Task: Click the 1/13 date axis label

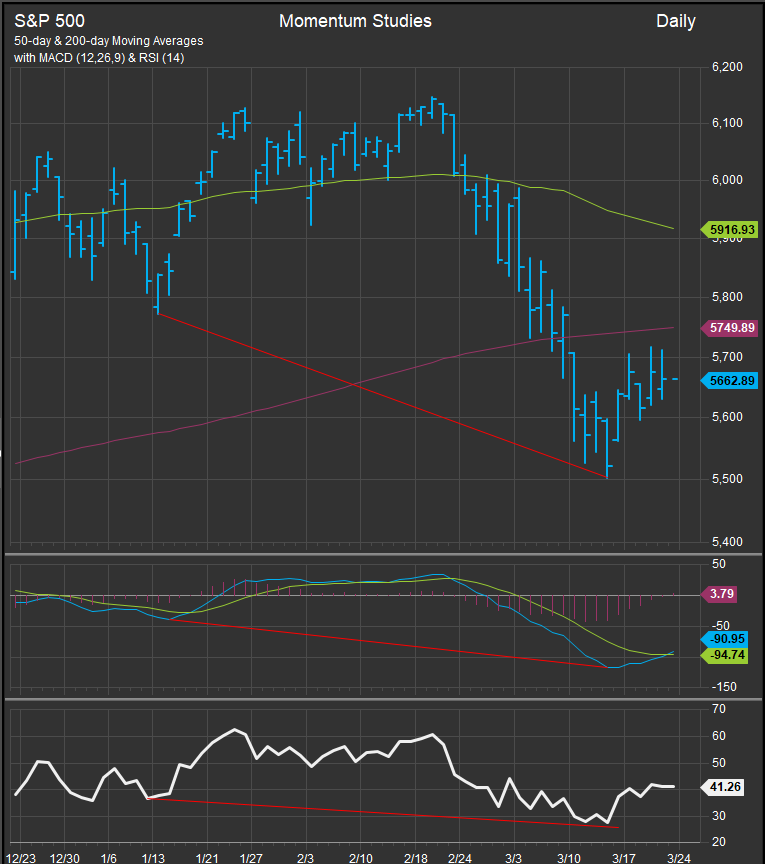Action: tap(153, 858)
